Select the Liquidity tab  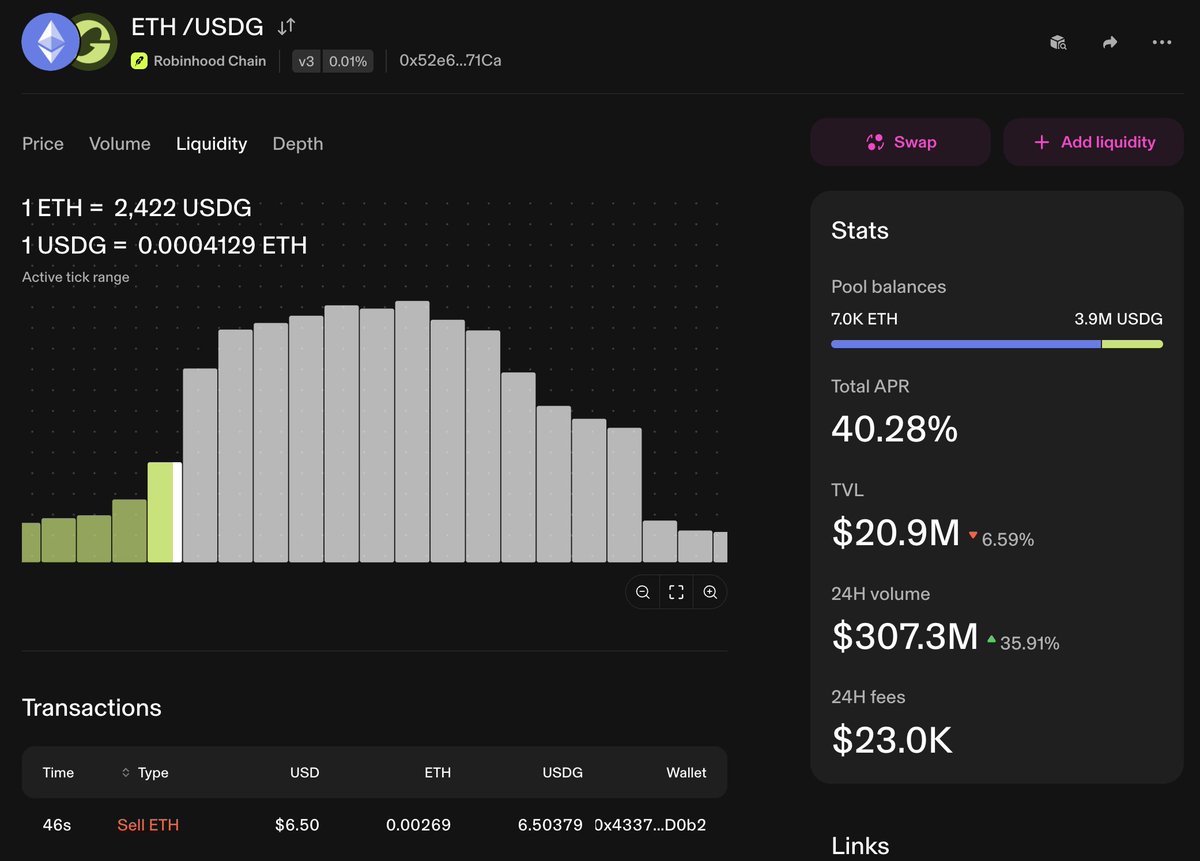coord(211,144)
